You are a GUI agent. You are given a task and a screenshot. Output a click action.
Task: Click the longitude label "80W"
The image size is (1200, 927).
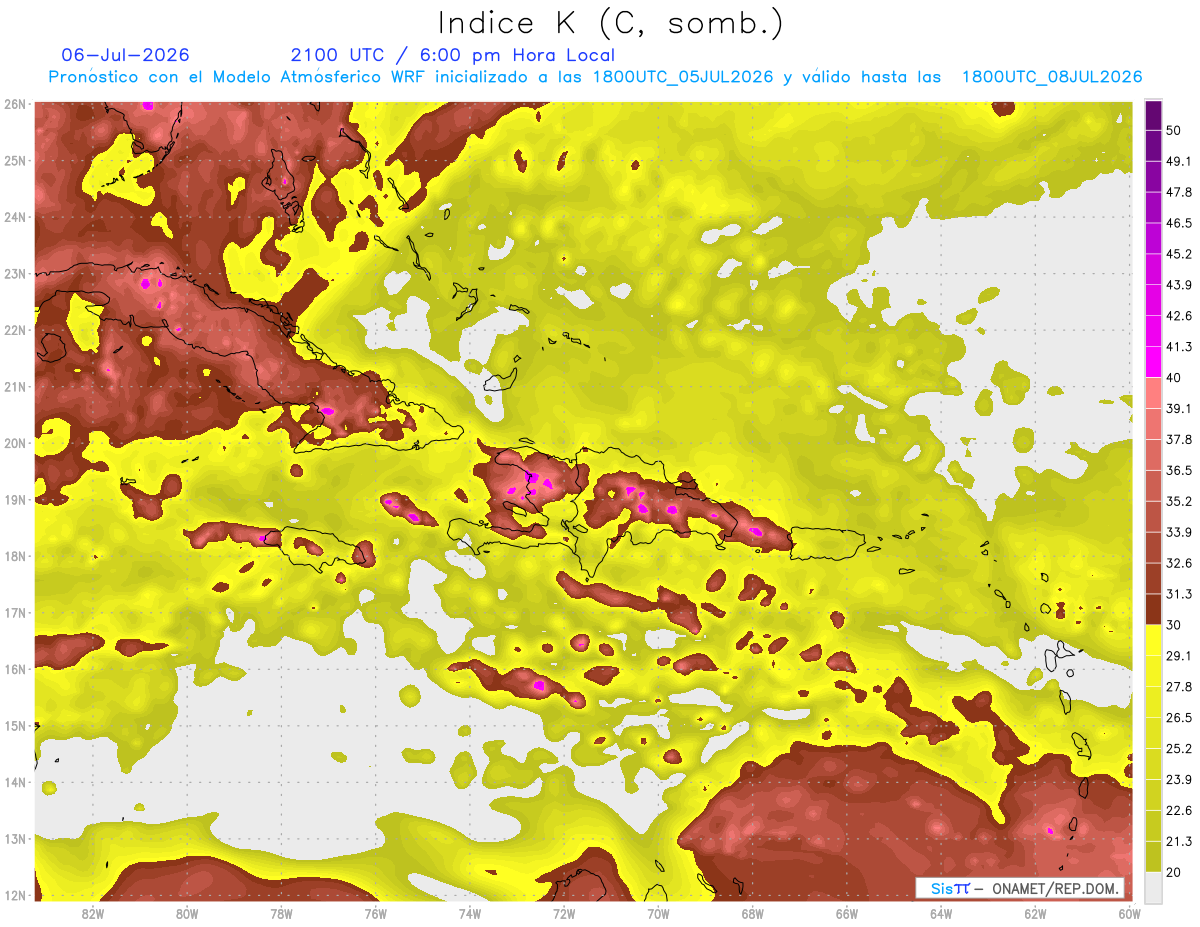(187, 914)
